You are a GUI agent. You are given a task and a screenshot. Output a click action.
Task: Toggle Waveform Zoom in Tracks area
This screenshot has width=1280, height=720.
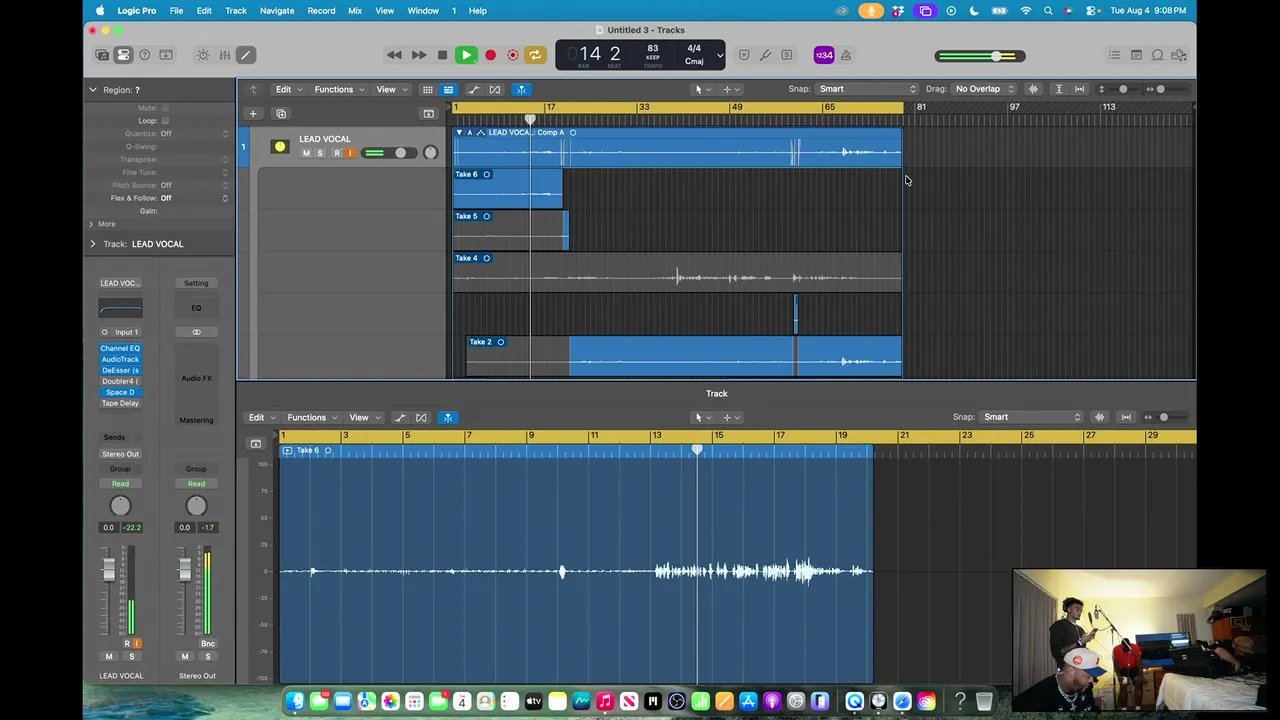click(x=1033, y=89)
